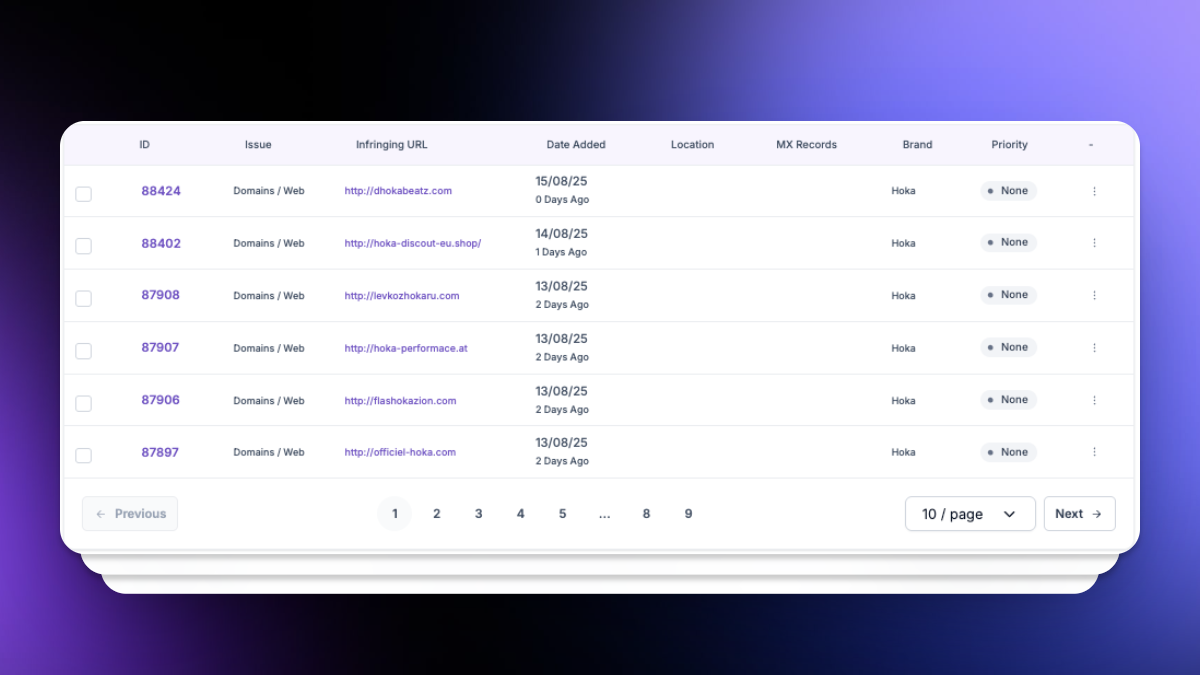Click the ID column header
This screenshot has height=675, width=1200.
point(145,145)
